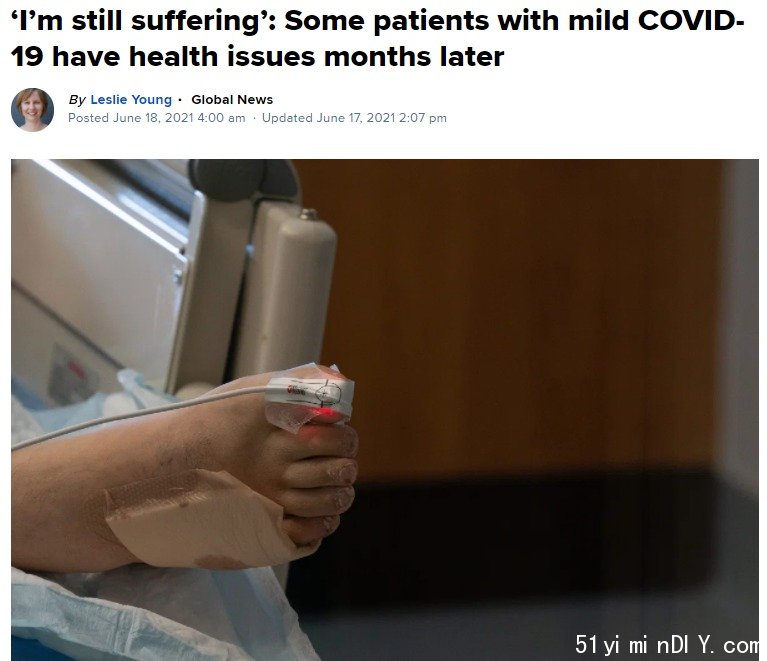Image resolution: width=767 pixels, height=661 pixels.
Task: Click the Global News source label
Action: [x=232, y=99]
